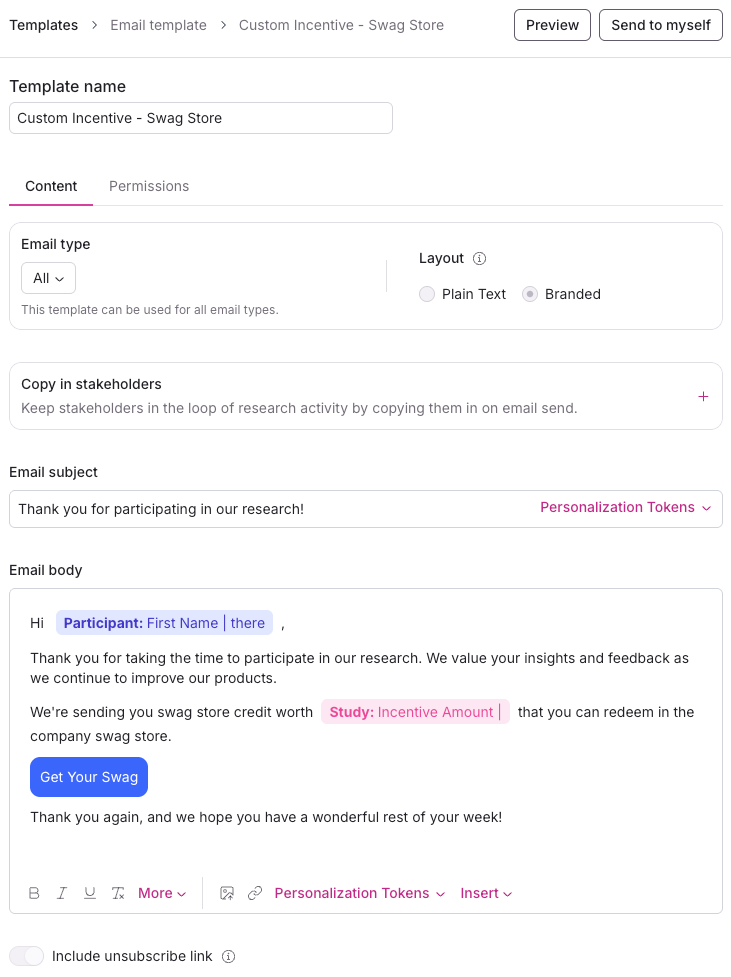The height and width of the screenshot is (977, 731).
Task: Apply bold formatting in email body toolbar
Action: pos(34,893)
